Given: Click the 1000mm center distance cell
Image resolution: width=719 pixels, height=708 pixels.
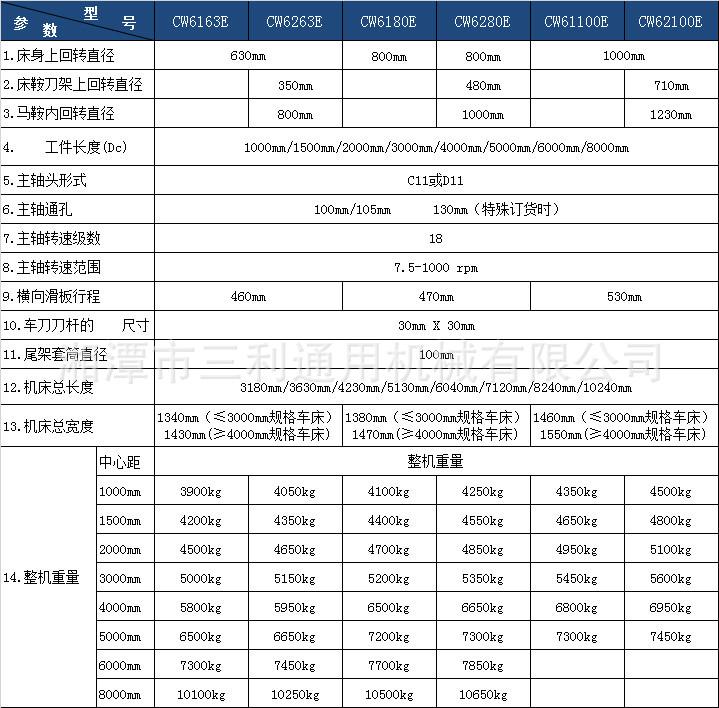Looking at the screenshot, I should click(x=125, y=491).
